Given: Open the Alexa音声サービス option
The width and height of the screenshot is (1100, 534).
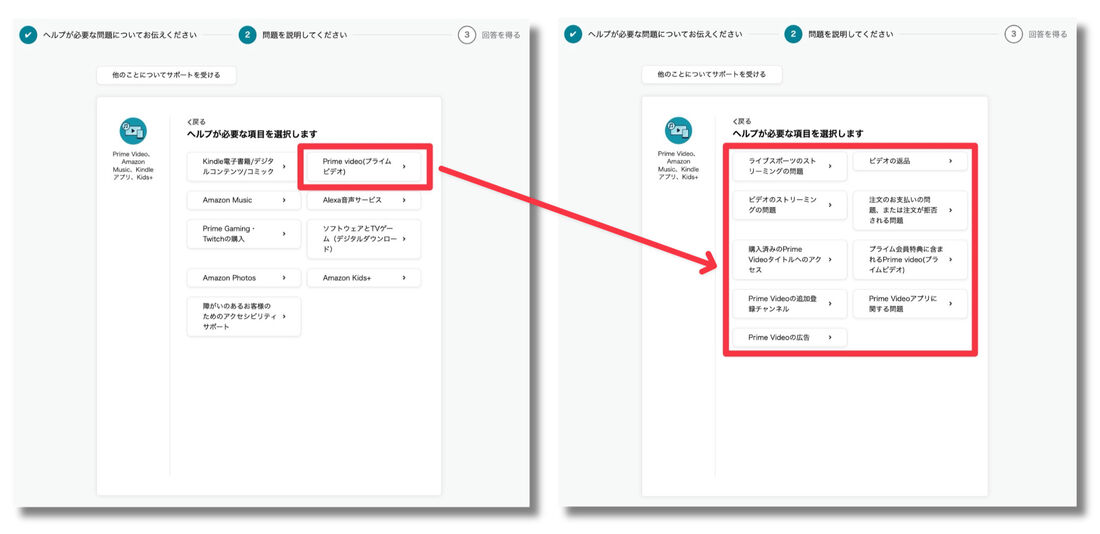Looking at the screenshot, I should [x=364, y=200].
